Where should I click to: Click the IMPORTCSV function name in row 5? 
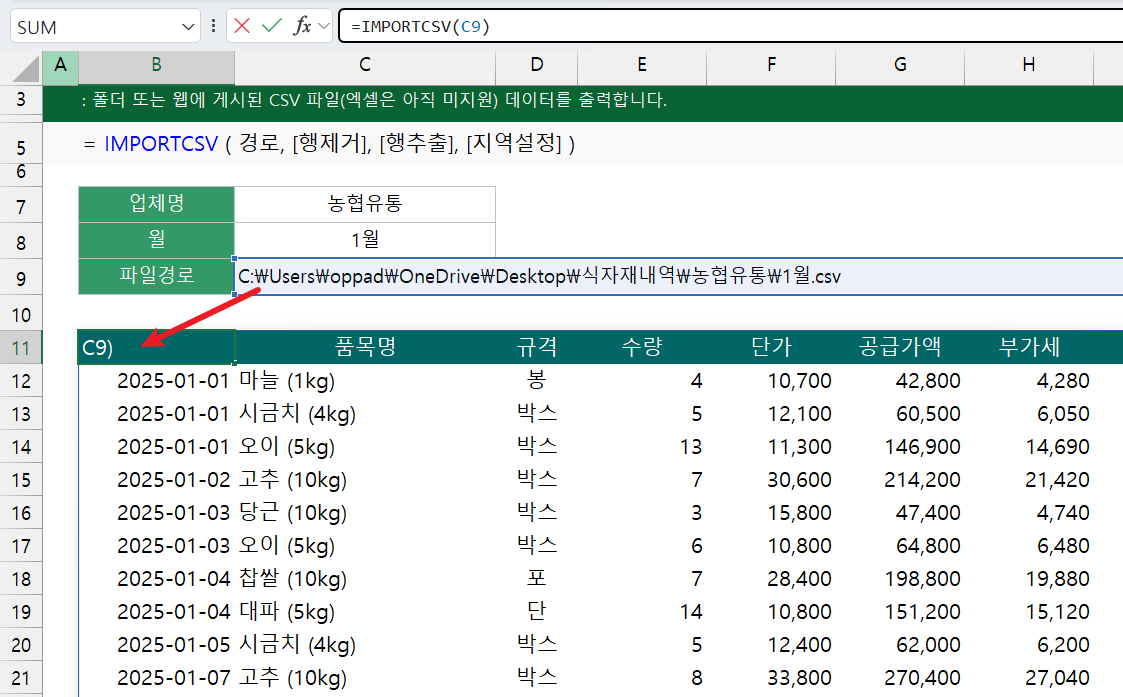click(x=161, y=144)
